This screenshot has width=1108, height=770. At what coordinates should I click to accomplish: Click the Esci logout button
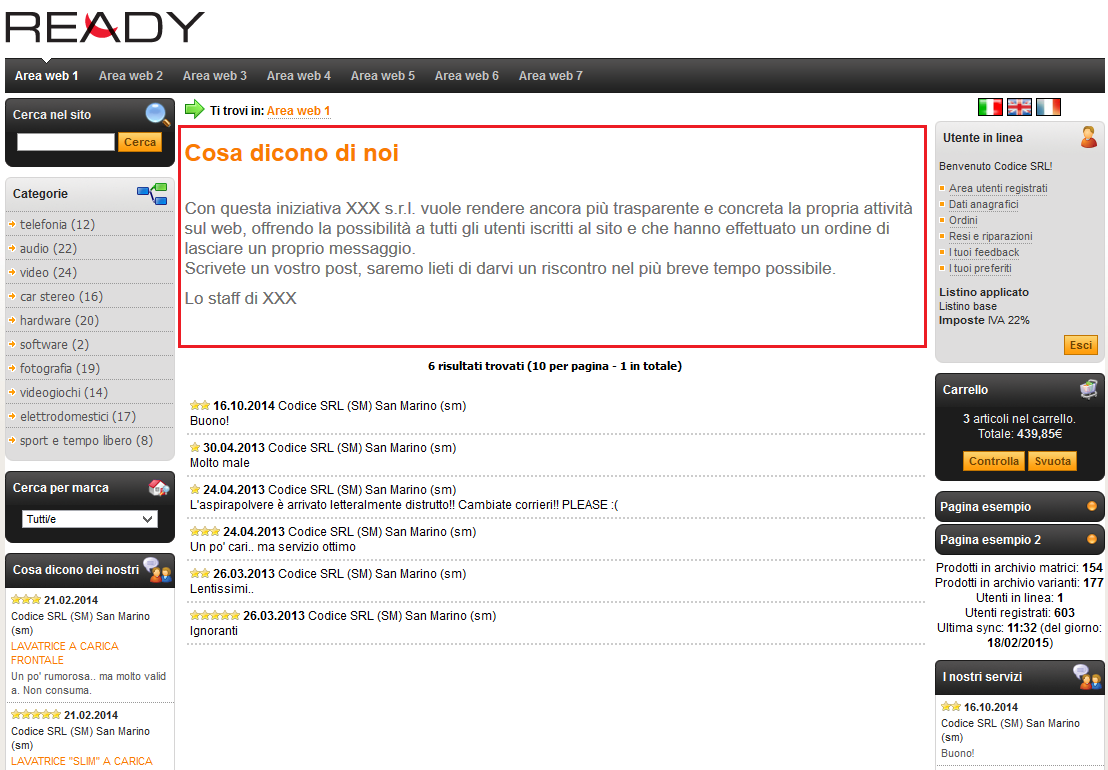click(1080, 345)
